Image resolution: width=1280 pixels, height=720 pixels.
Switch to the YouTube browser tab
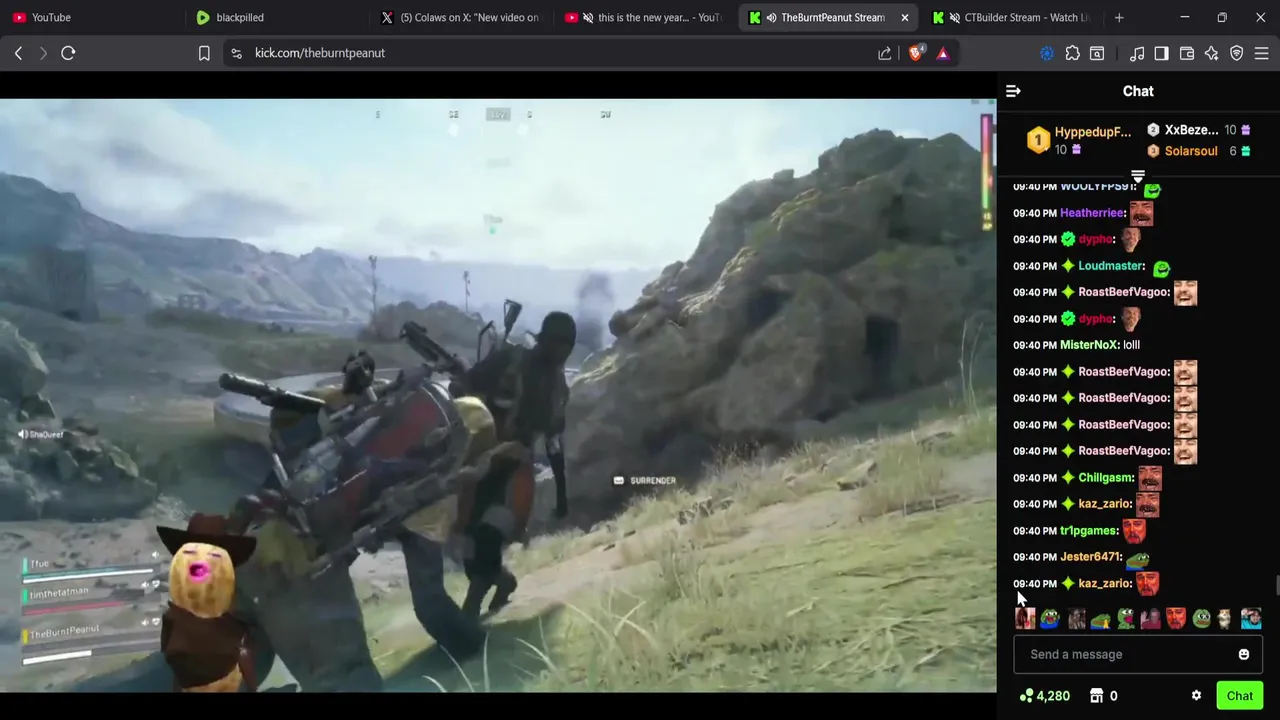coord(90,17)
